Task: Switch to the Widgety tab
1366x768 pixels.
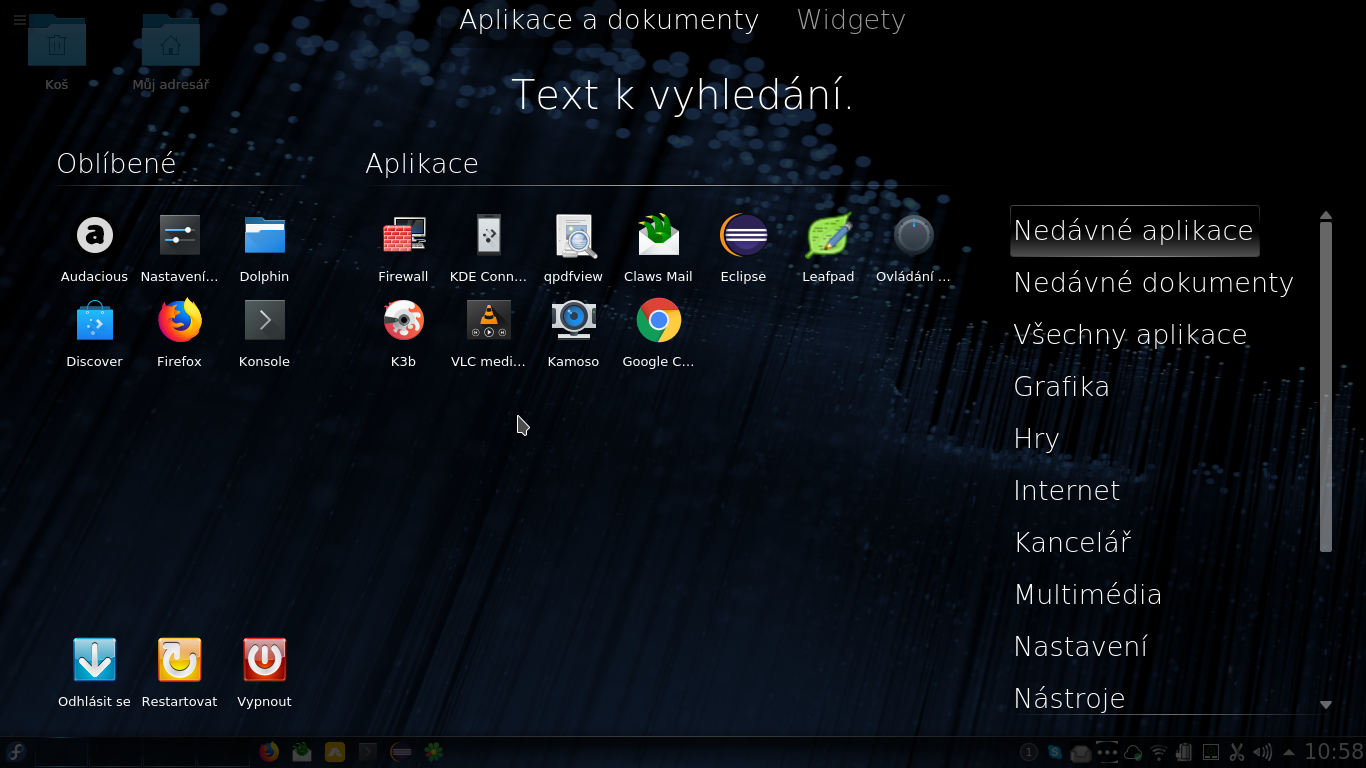Action: coord(850,20)
